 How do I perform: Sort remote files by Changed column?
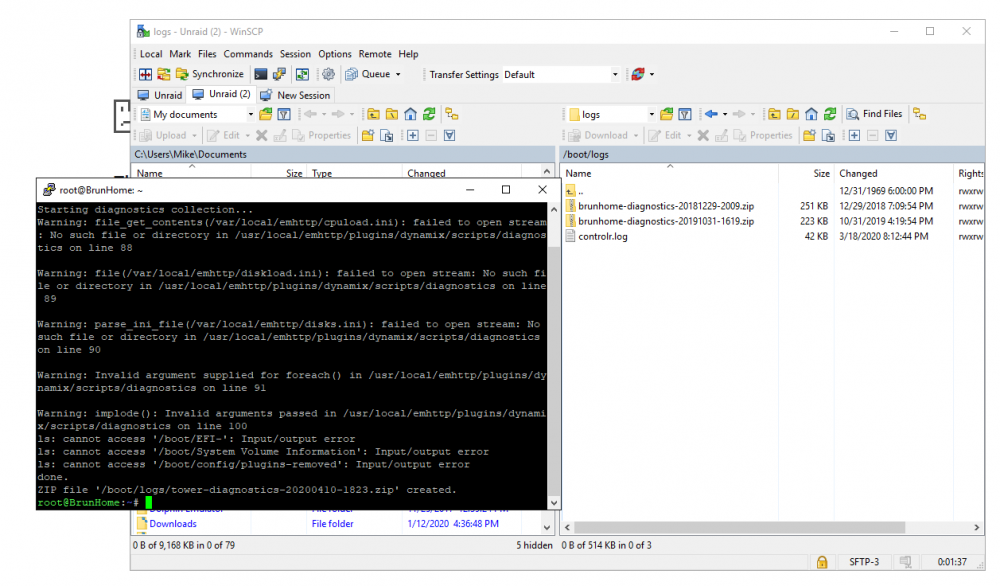pos(893,173)
